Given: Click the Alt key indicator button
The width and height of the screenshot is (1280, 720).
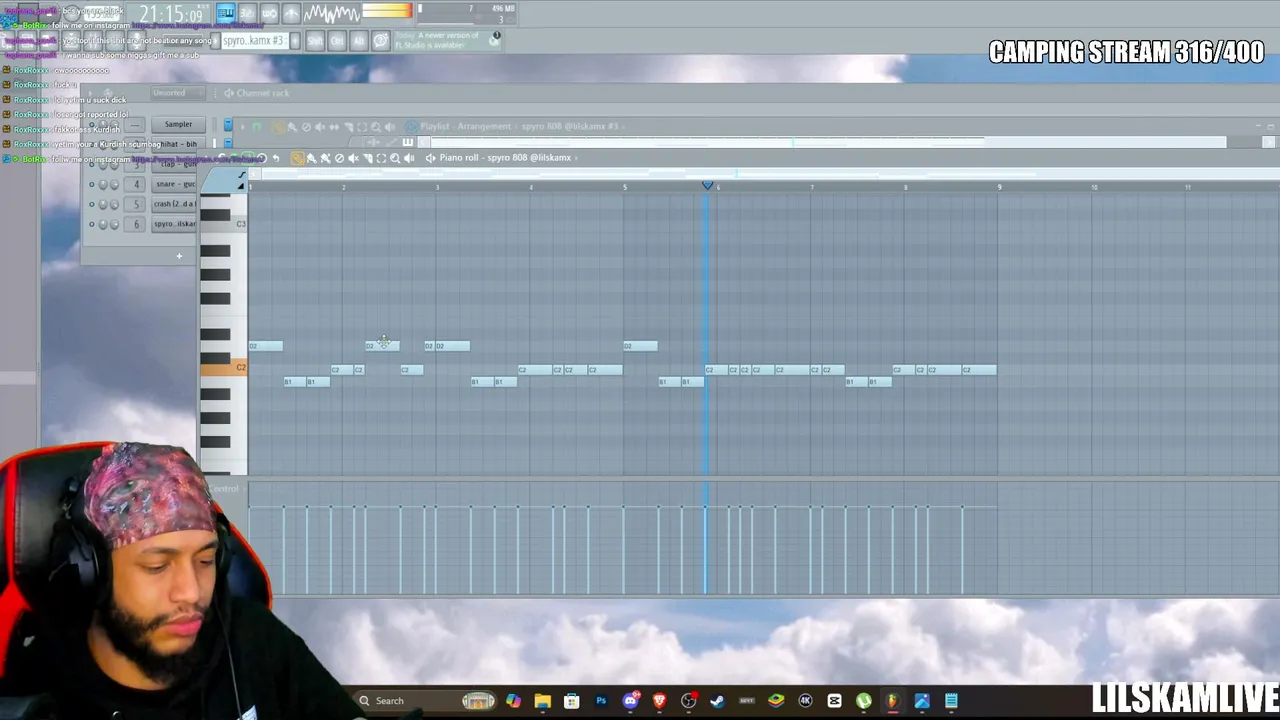Looking at the screenshot, I should 359,41.
